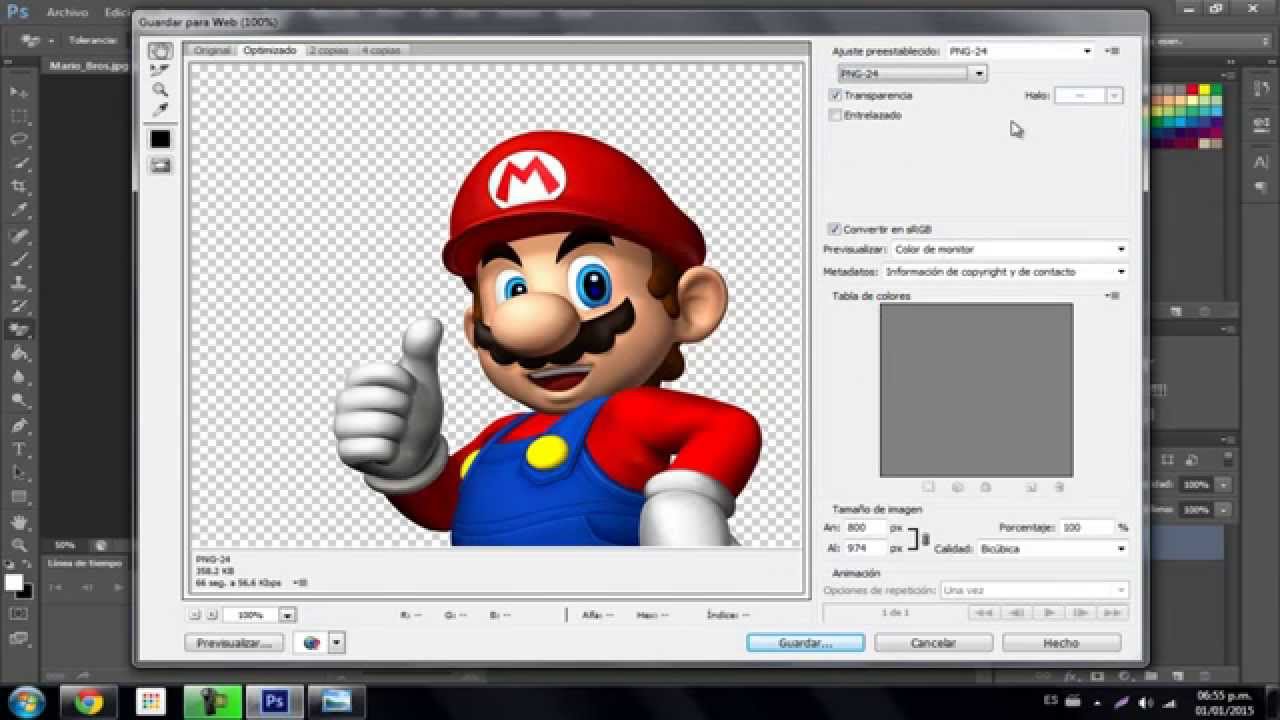Select the Dodge tool
Viewport: 1280px width, 720px height.
tap(19, 401)
